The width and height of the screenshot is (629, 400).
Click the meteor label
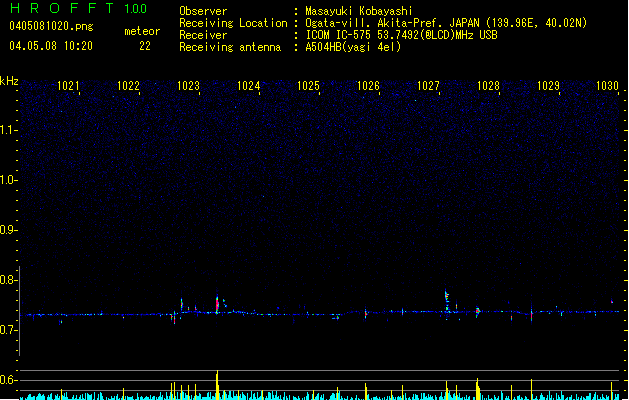(x=142, y=31)
